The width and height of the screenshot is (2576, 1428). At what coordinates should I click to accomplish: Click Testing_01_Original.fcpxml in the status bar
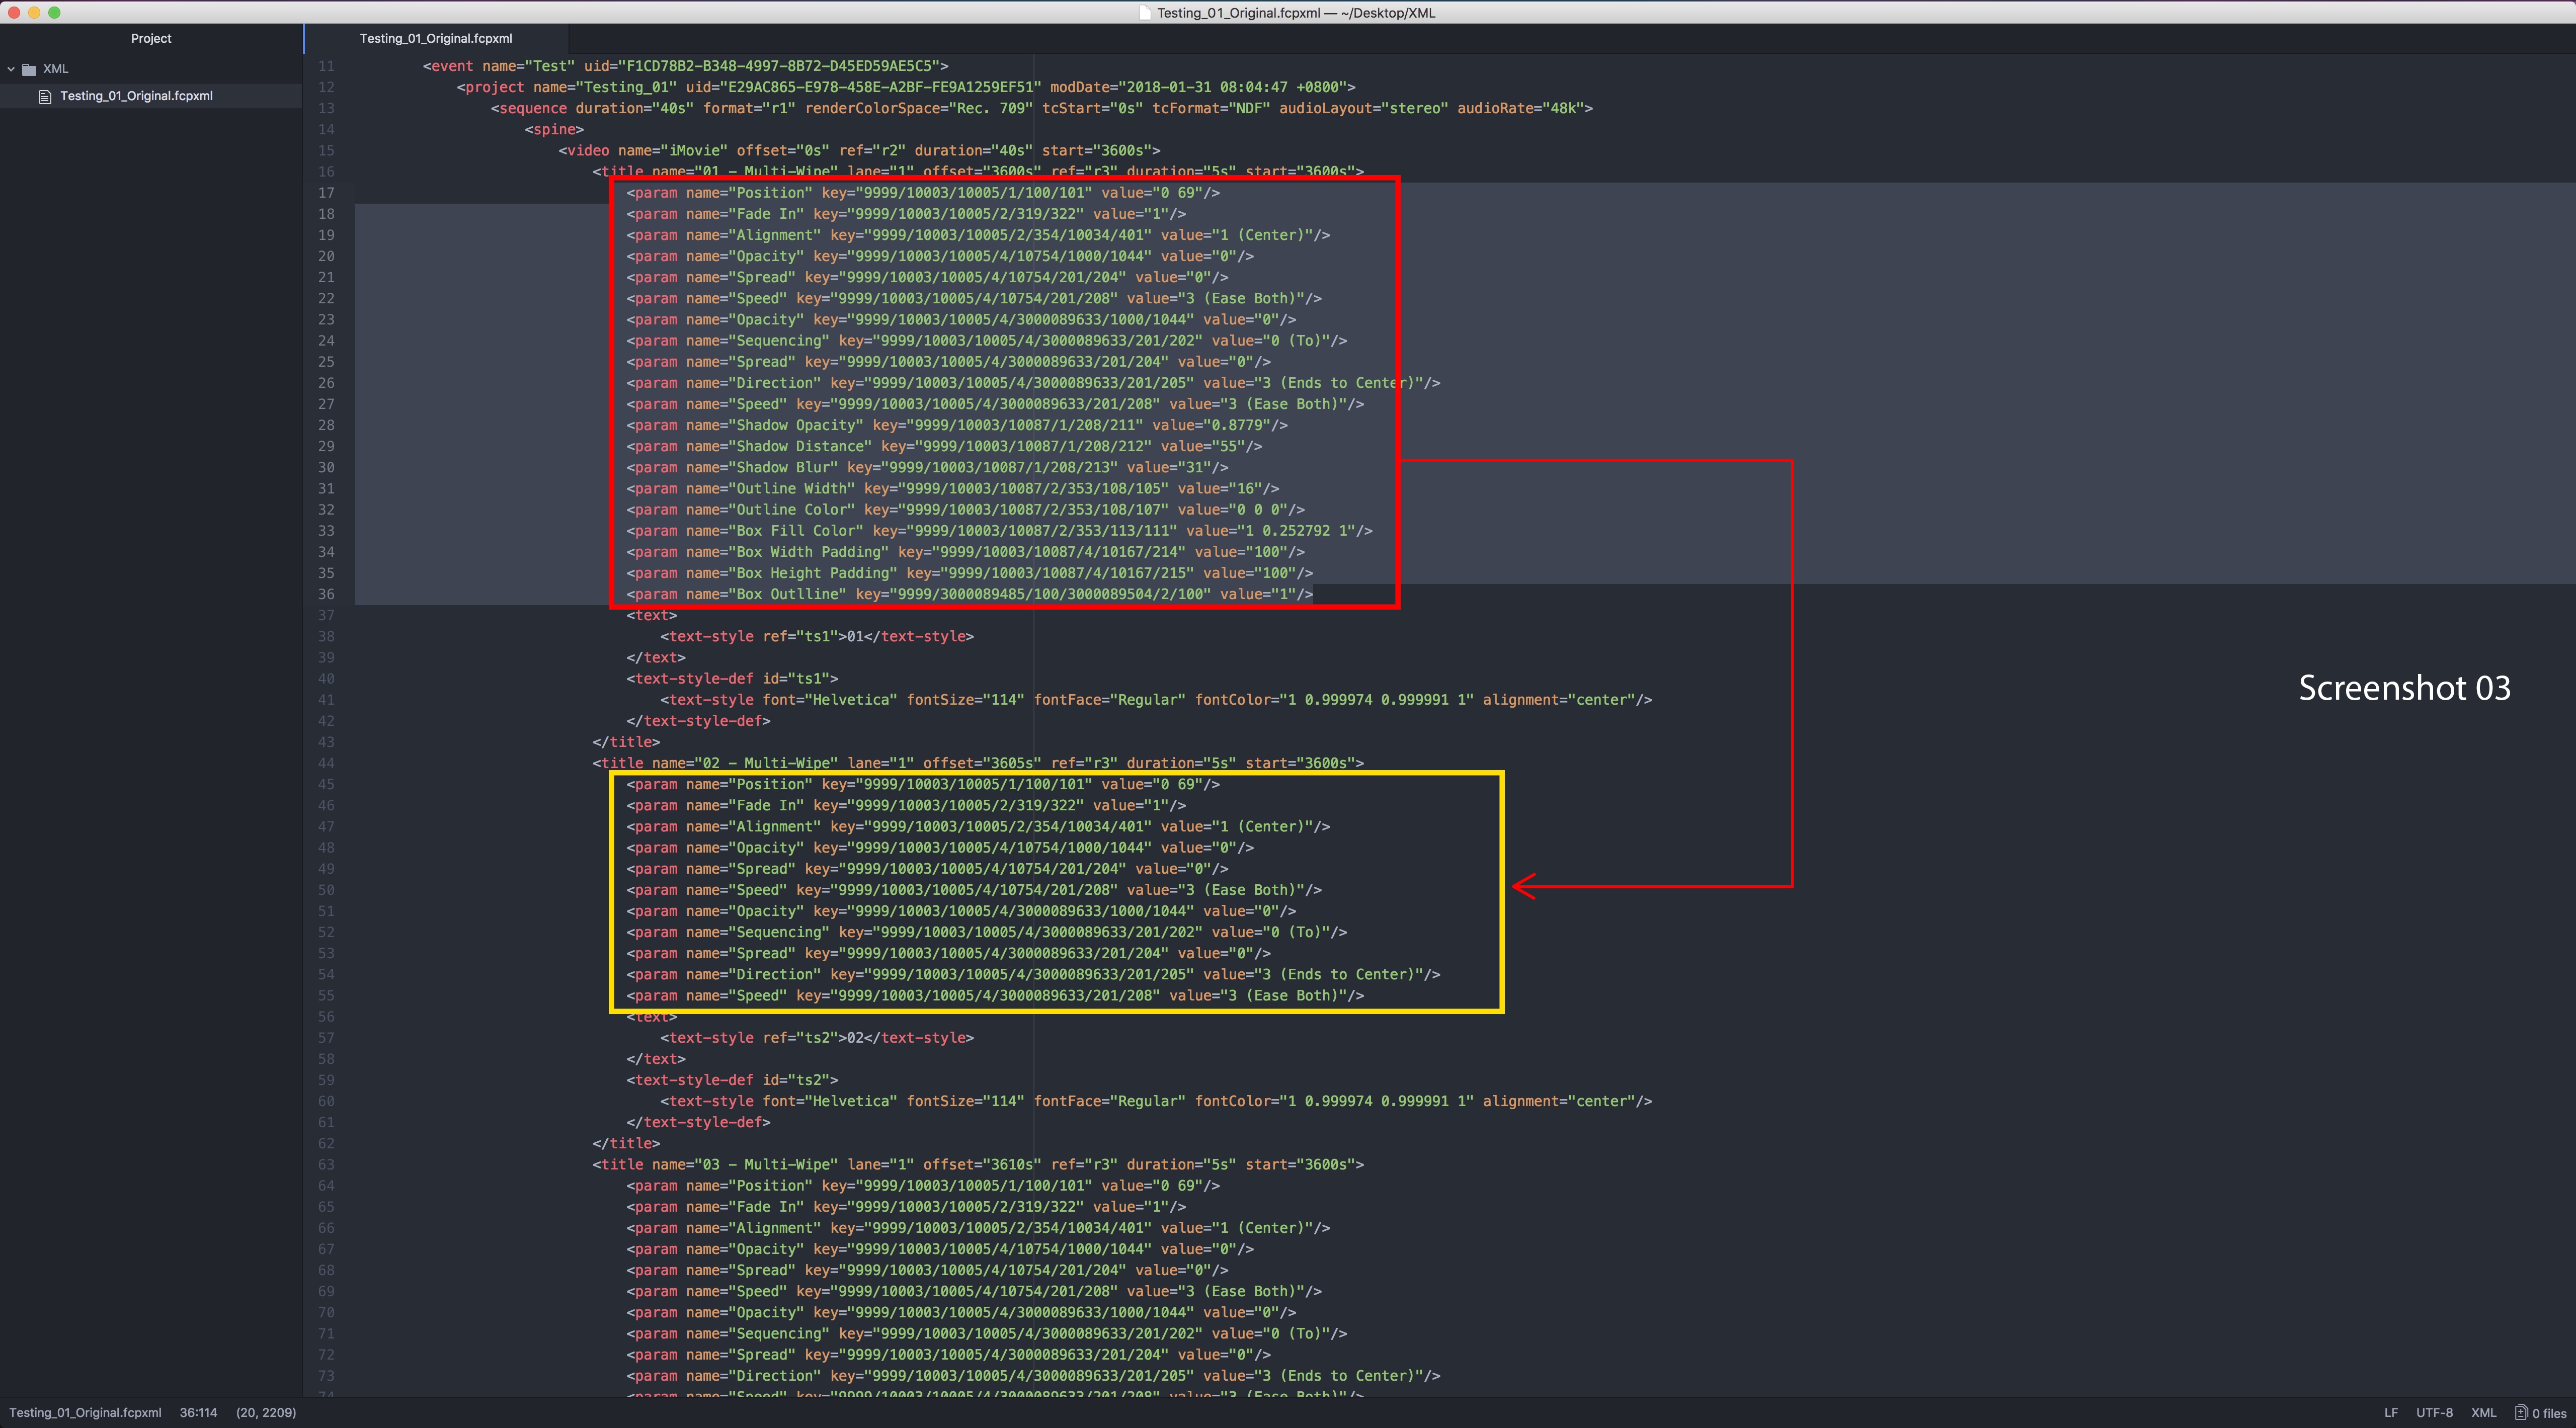85,1413
